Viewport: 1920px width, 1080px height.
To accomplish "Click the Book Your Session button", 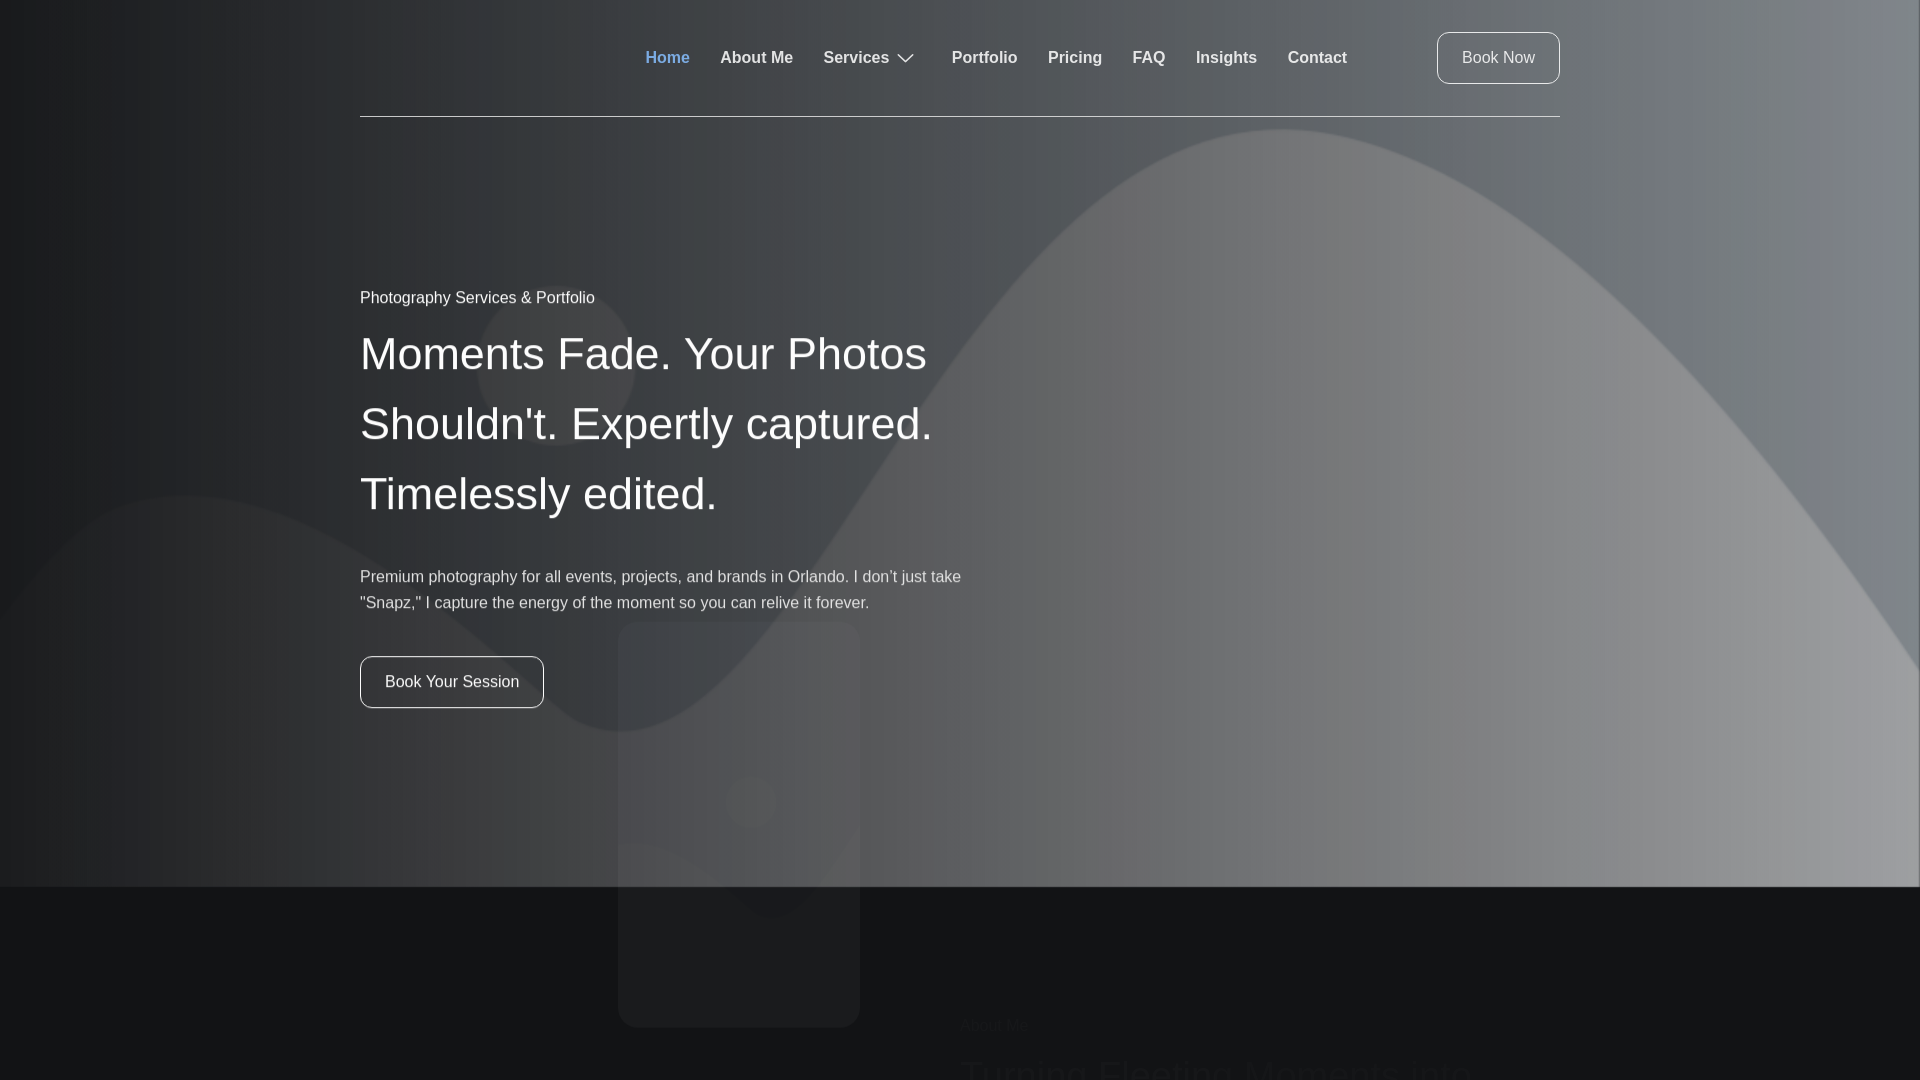I will [x=452, y=682].
